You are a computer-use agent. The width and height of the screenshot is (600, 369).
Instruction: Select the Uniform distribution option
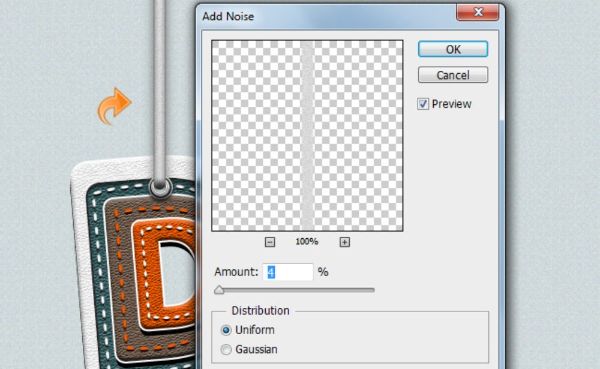pos(226,330)
